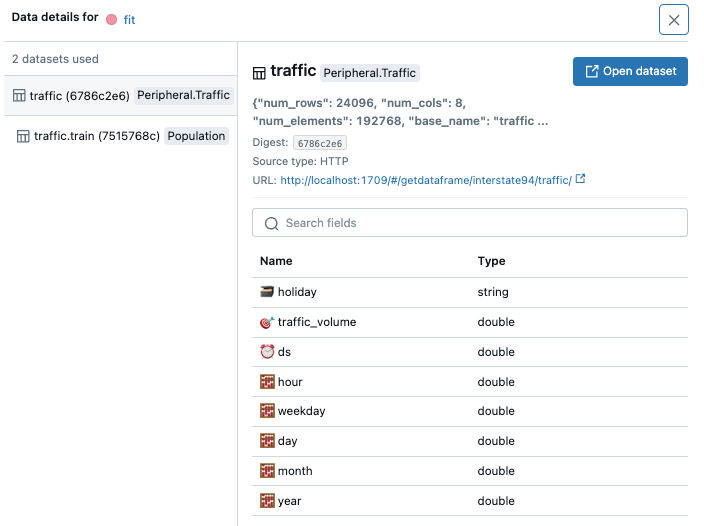
Task: Click the Population tag on traffic.train
Action: [x=196, y=136]
